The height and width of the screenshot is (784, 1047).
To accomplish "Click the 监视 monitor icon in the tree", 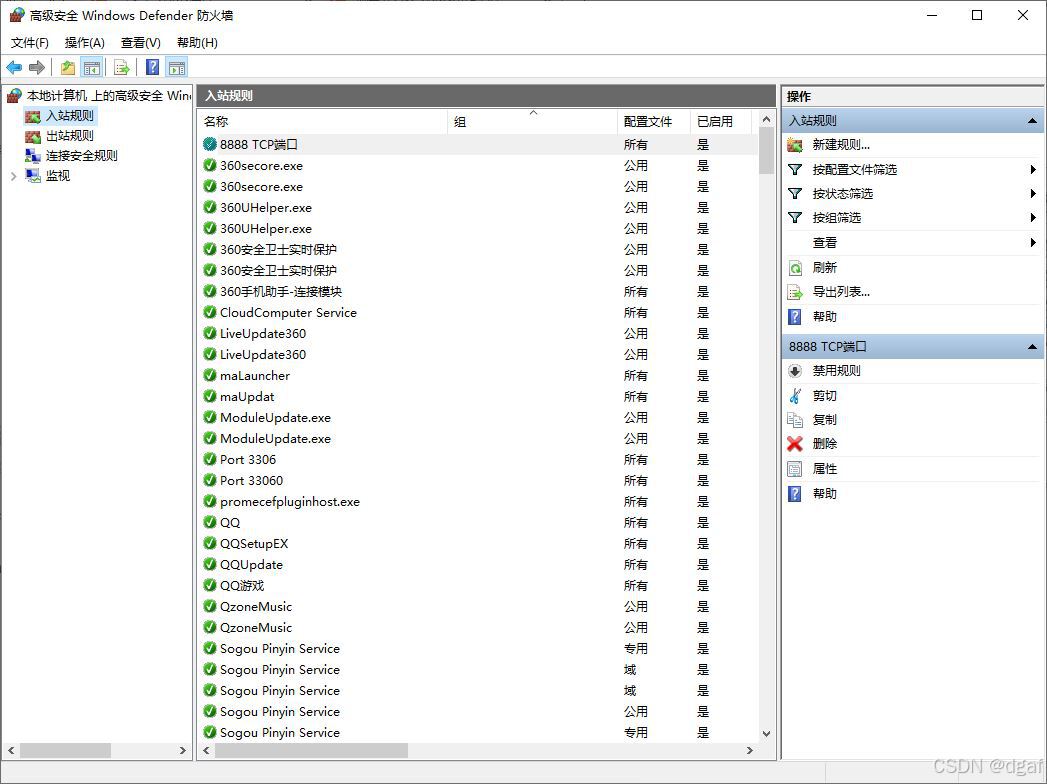I will pos(33,176).
